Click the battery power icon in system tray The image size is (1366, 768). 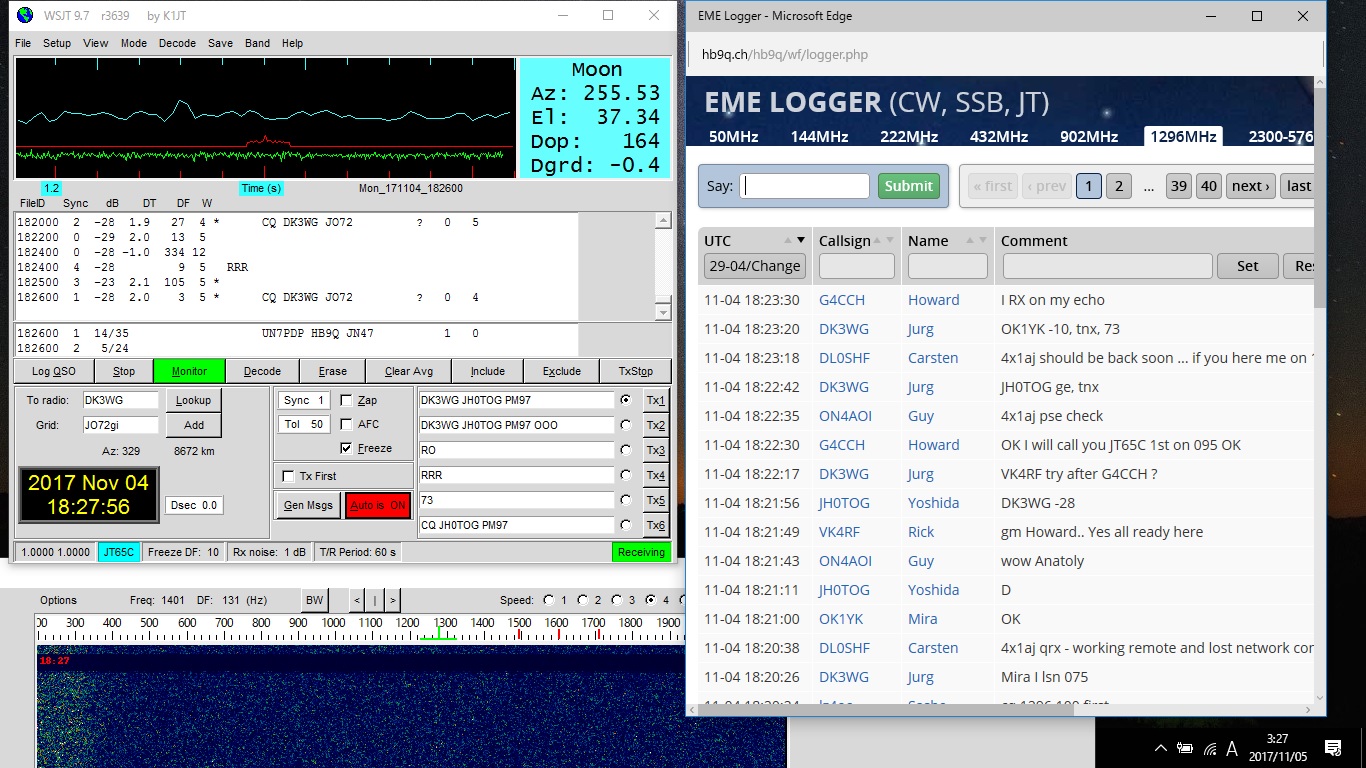(1185, 748)
